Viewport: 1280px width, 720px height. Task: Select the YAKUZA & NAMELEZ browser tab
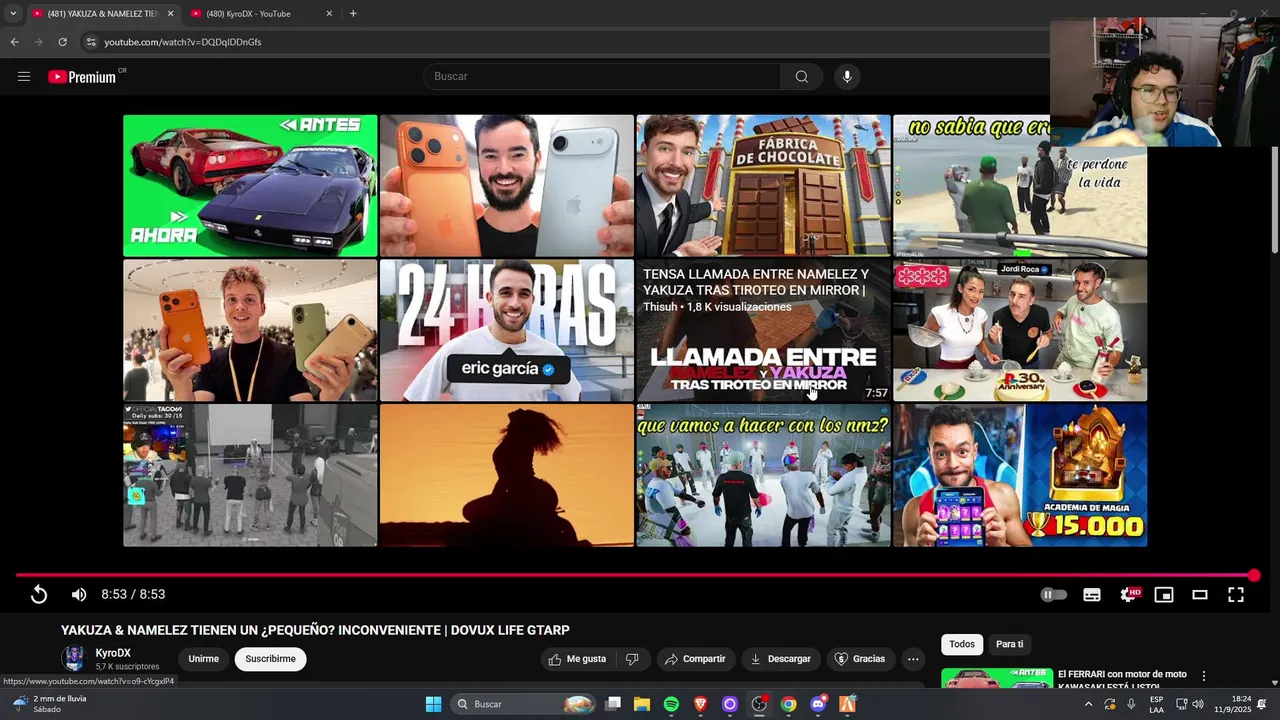coord(102,14)
